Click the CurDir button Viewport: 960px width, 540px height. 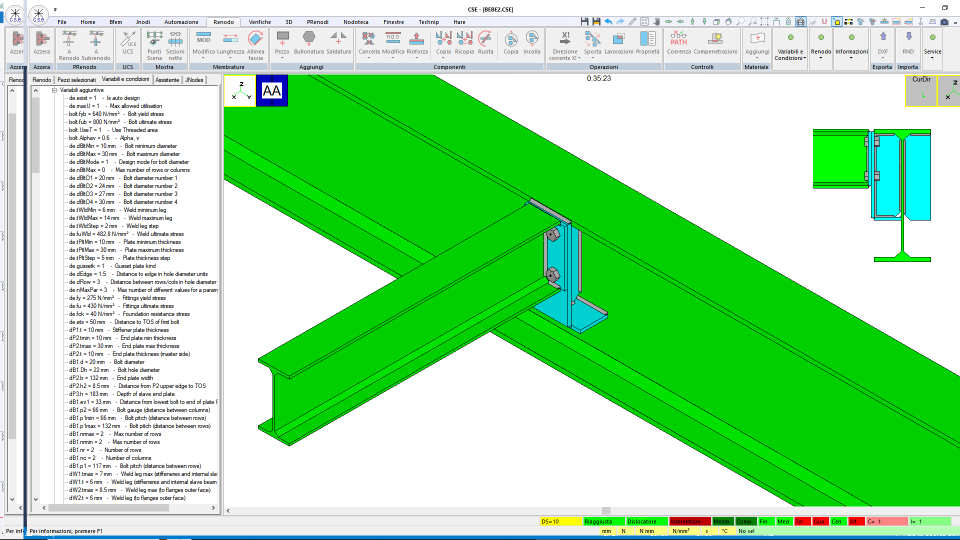(x=921, y=91)
